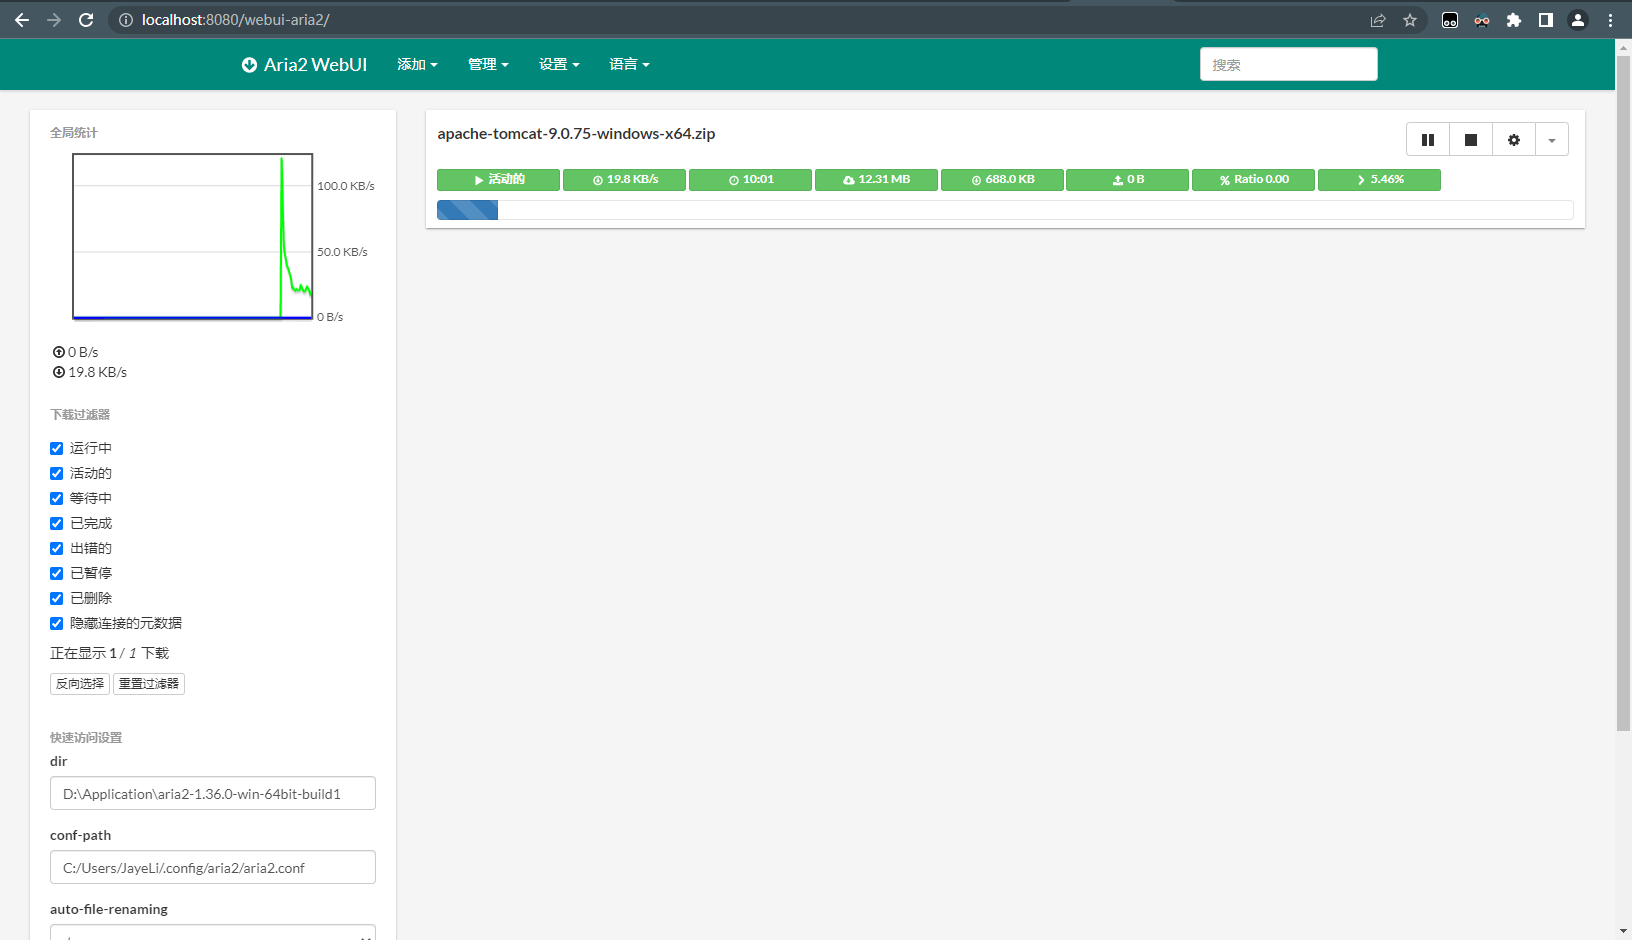Click the browser address bar URL
Screen dimensions: 1632x940
click(236, 20)
